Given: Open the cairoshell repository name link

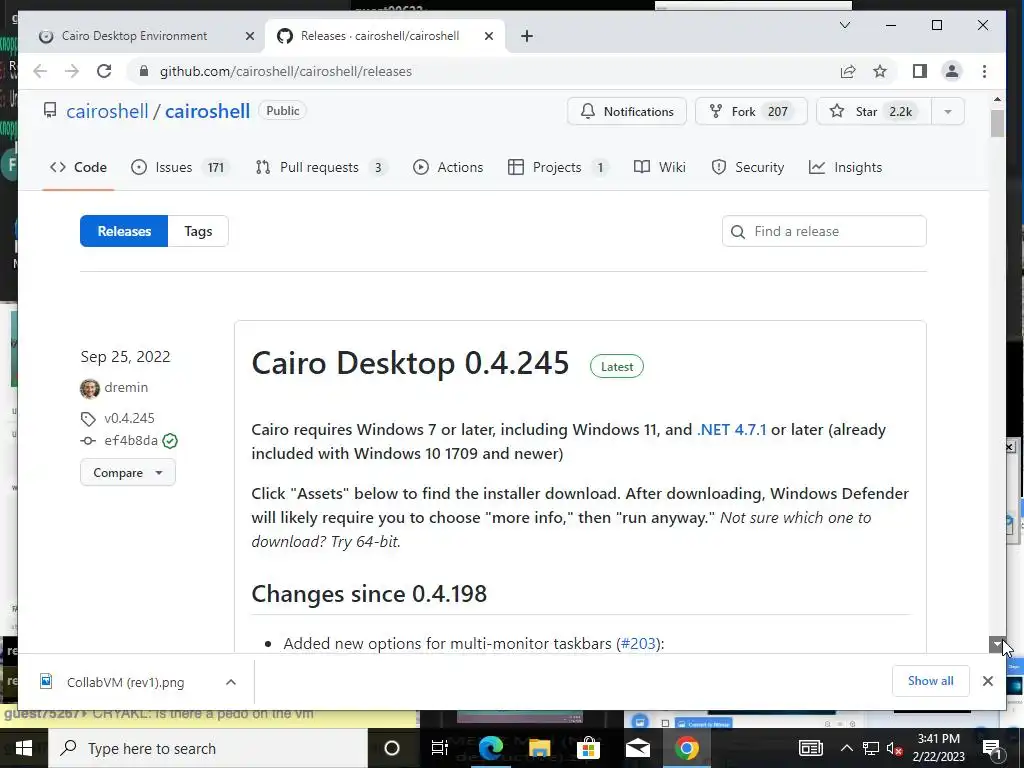Looking at the screenshot, I should pos(207,111).
